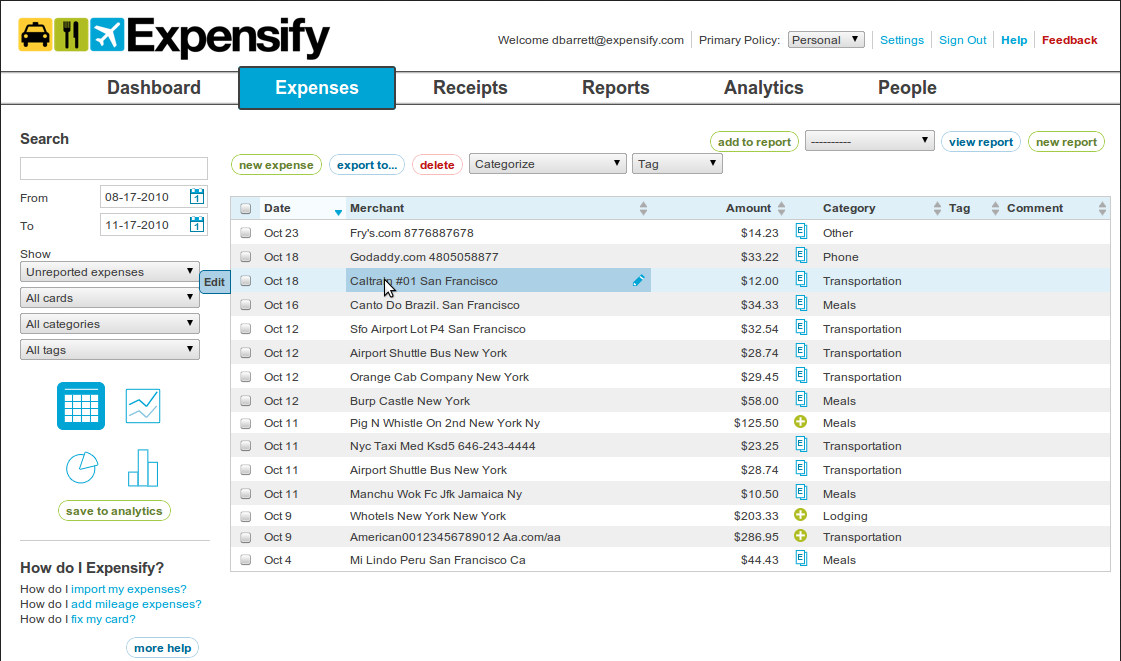This screenshot has height=661, width=1121.
Task: Click the receipt icon next to Fry's.com expense
Action: tap(800, 232)
